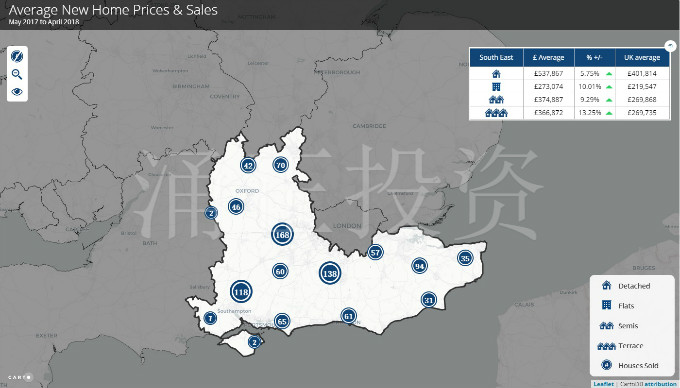Click the compass reset icon in map controls
The width and height of the screenshot is (680, 388).
17,56
